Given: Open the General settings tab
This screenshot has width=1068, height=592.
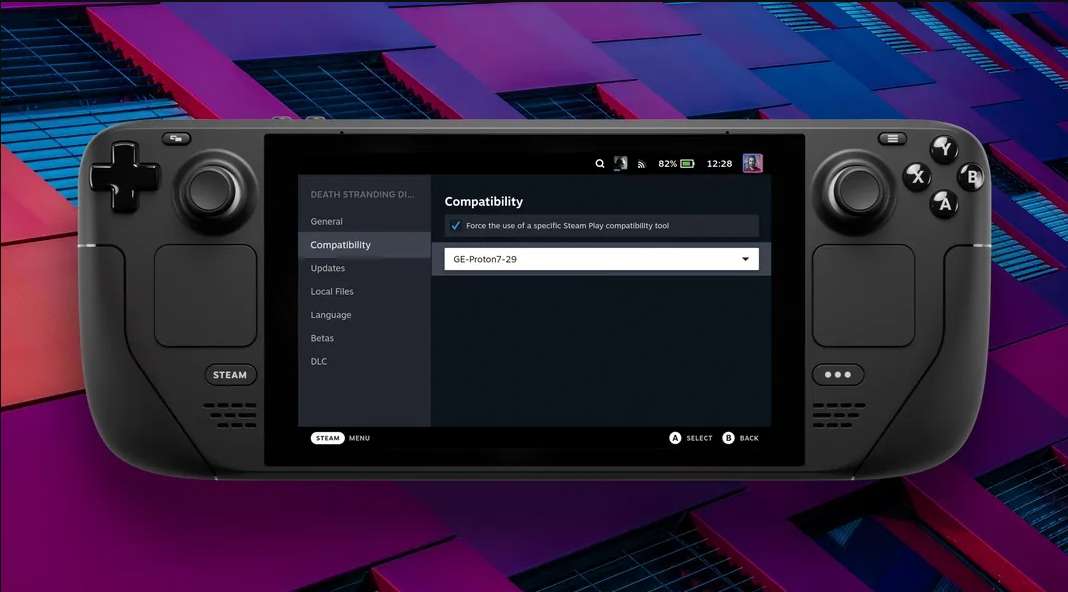Looking at the screenshot, I should click(364, 221).
